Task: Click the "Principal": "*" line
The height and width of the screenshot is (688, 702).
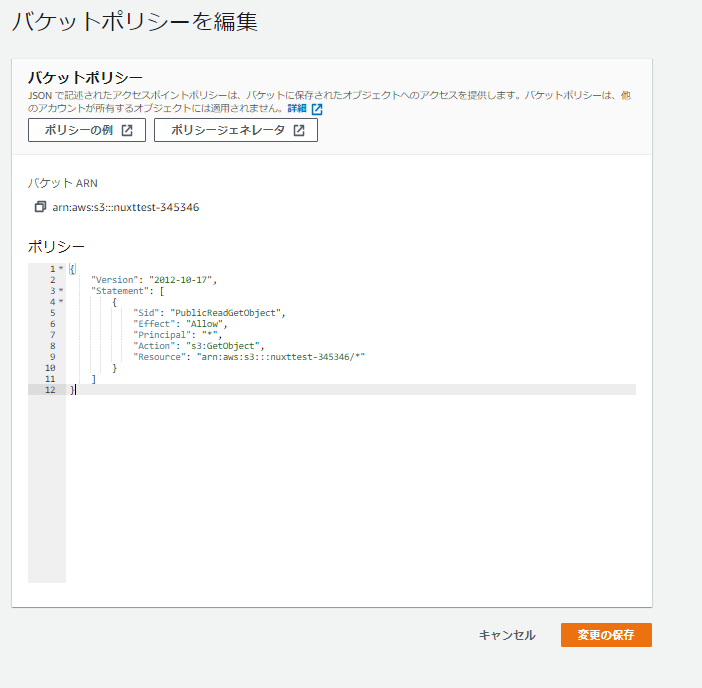Action: pyautogui.click(x=177, y=335)
